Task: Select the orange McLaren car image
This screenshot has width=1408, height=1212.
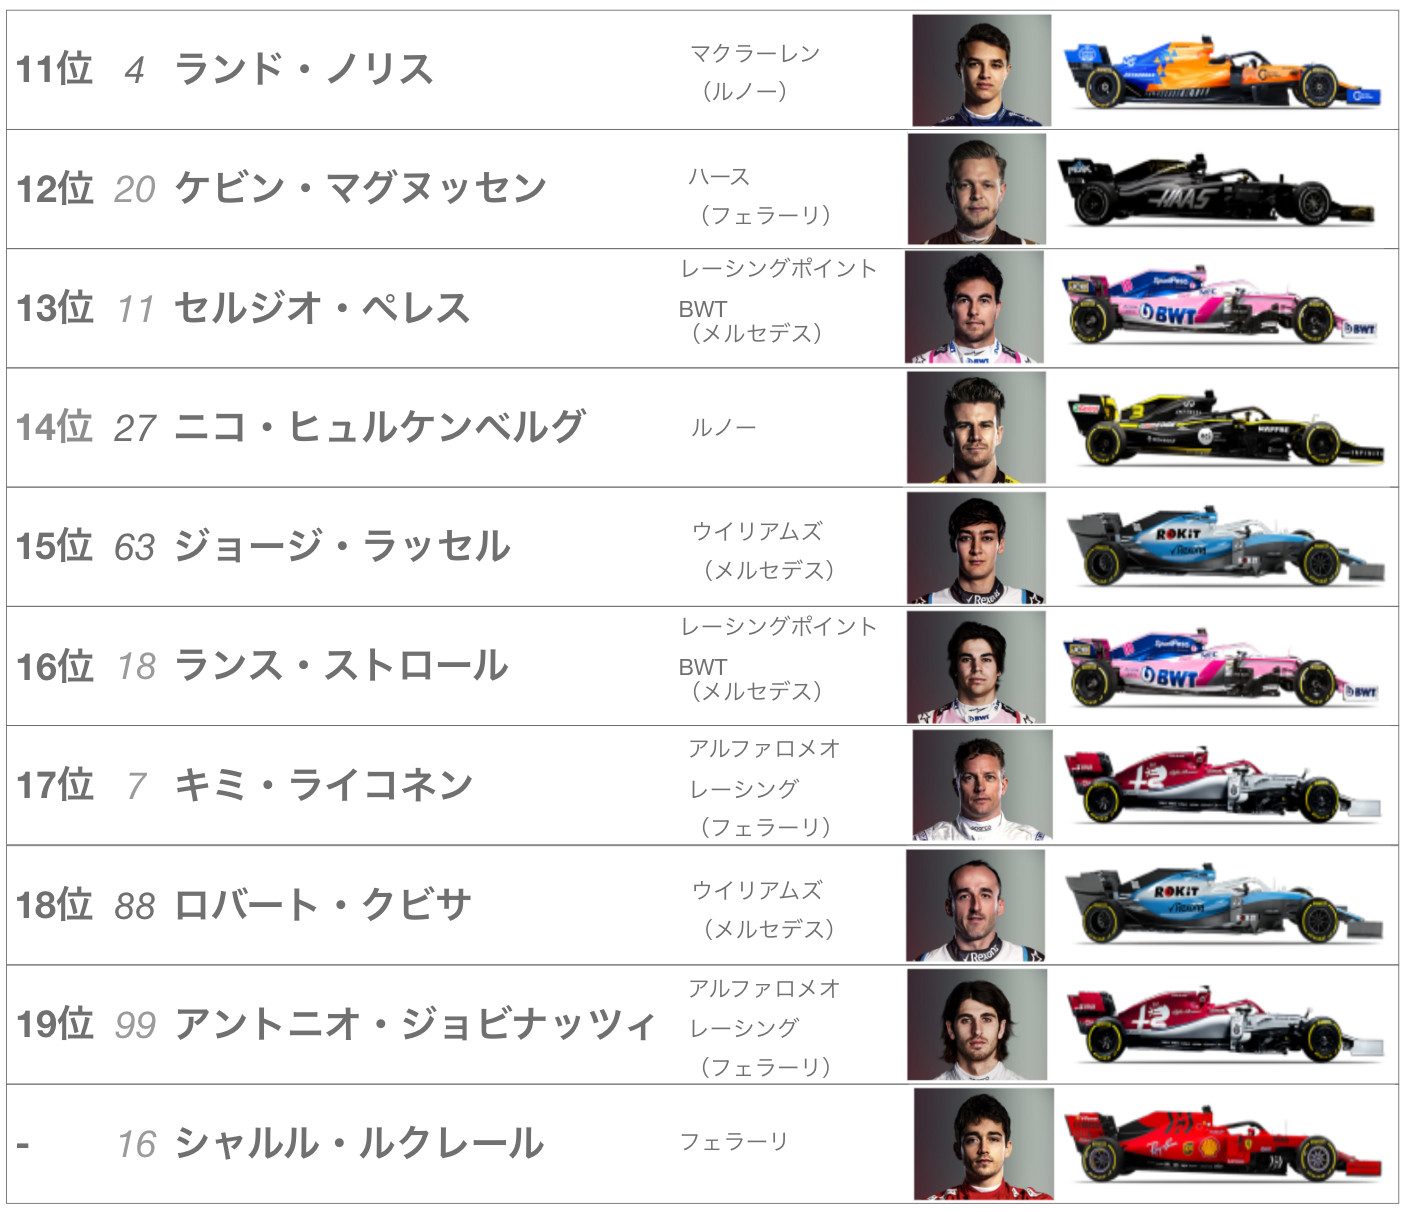Action: coord(1223,73)
